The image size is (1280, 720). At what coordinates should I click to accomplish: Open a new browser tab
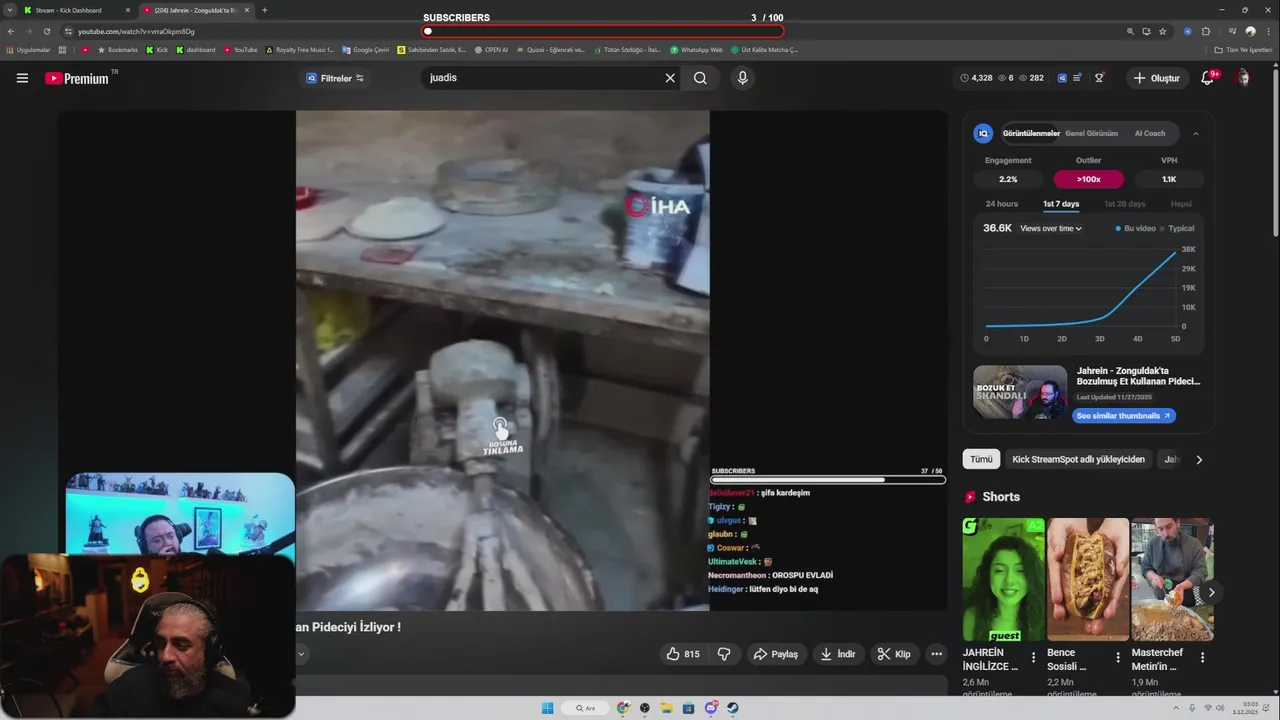(264, 10)
